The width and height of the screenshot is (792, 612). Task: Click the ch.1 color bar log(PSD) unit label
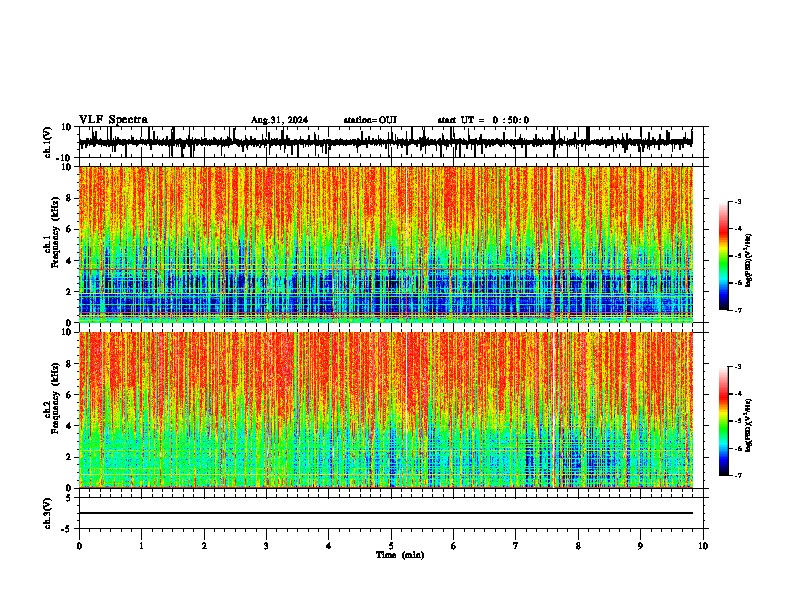[x=749, y=260]
